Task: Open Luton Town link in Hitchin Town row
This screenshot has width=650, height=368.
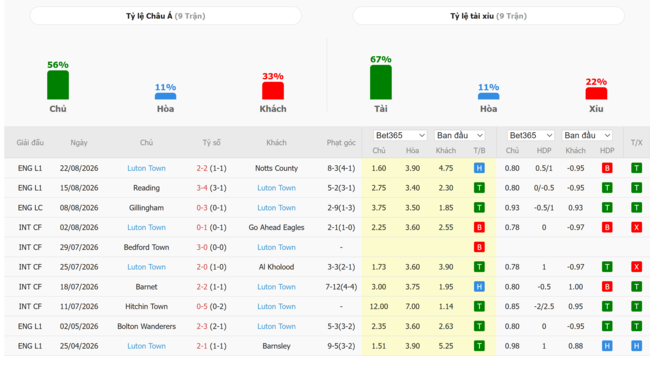Action: pos(276,307)
